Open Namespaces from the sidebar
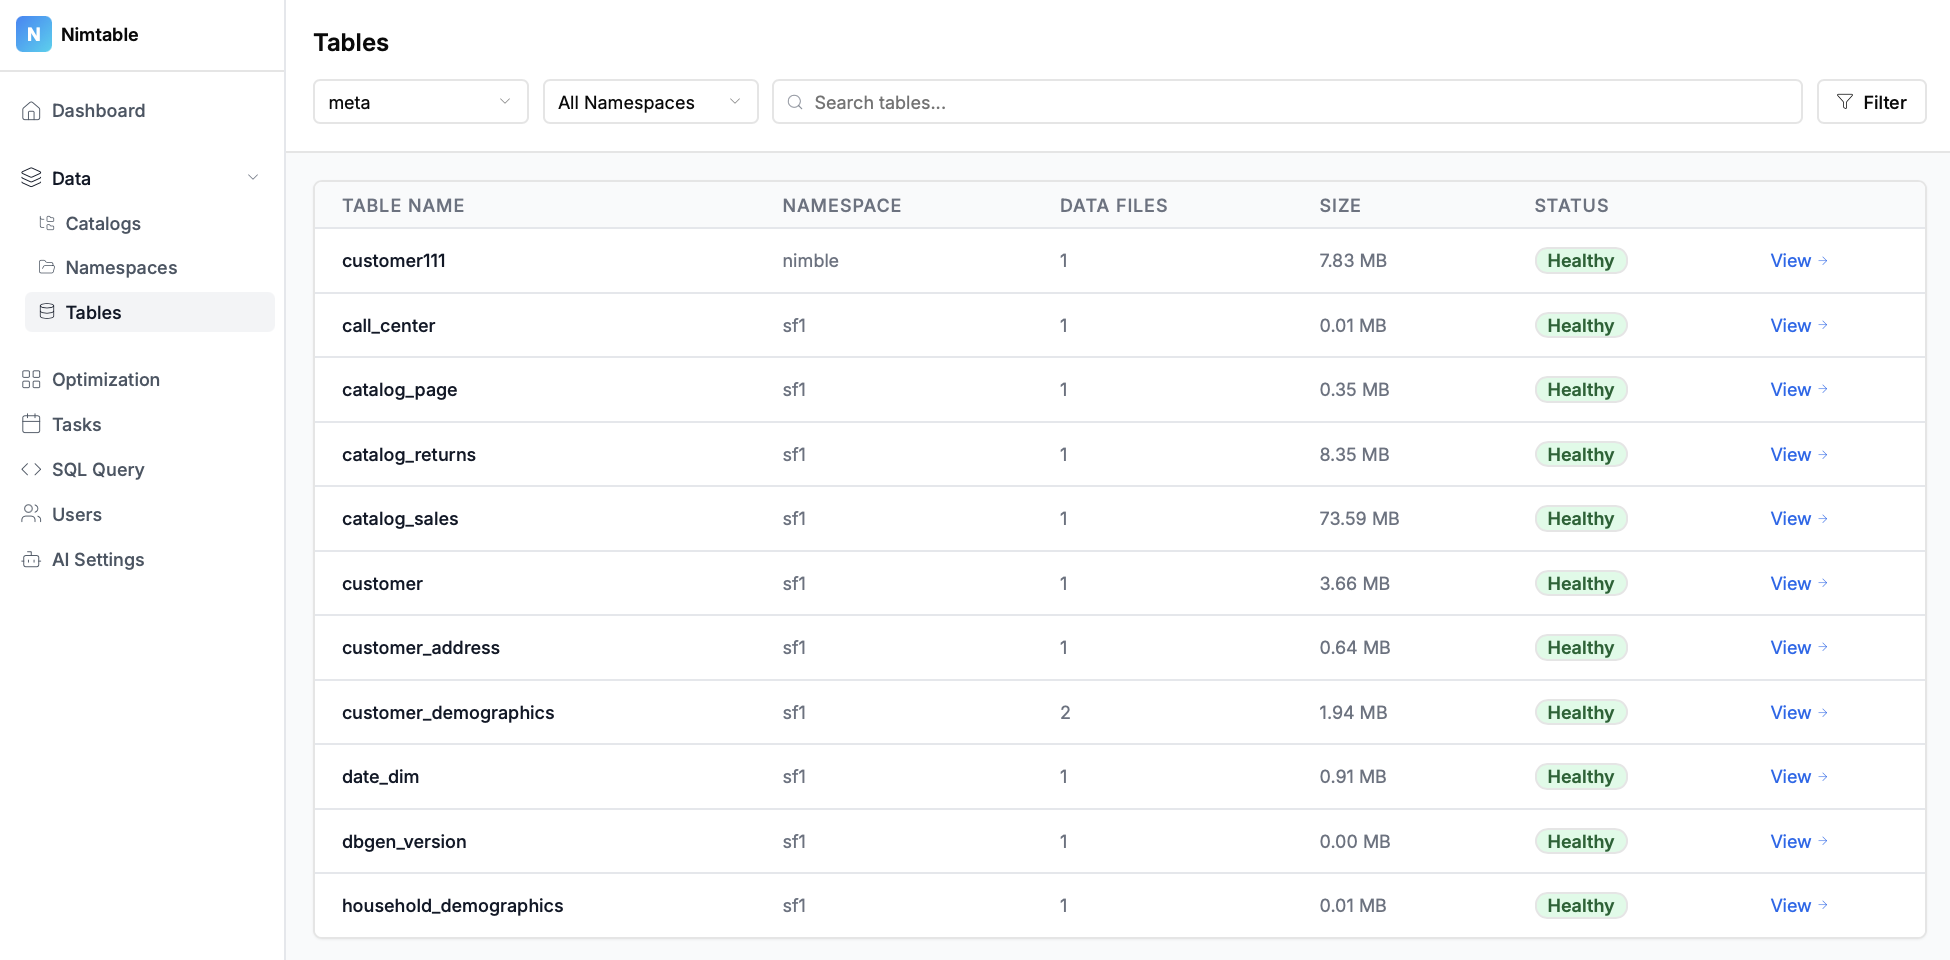1950x960 pixels. (x=121, y=267)
